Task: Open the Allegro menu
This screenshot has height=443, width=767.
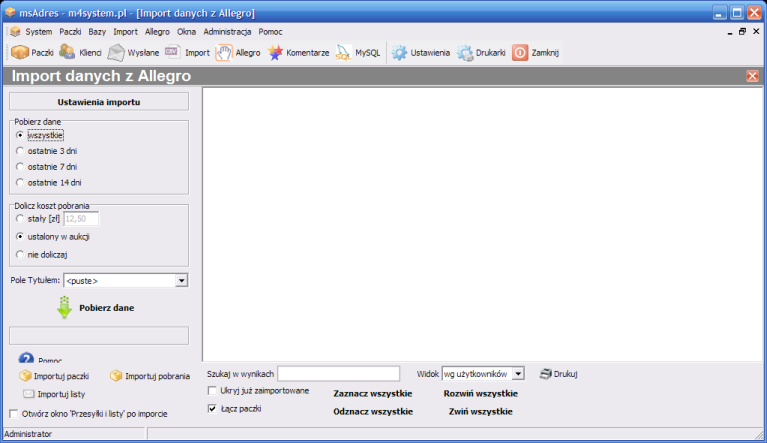Action: (x=157, y=32)
